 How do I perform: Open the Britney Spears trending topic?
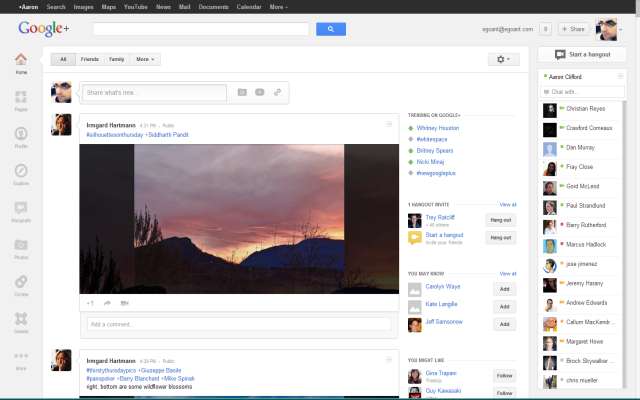click(435, 151)
